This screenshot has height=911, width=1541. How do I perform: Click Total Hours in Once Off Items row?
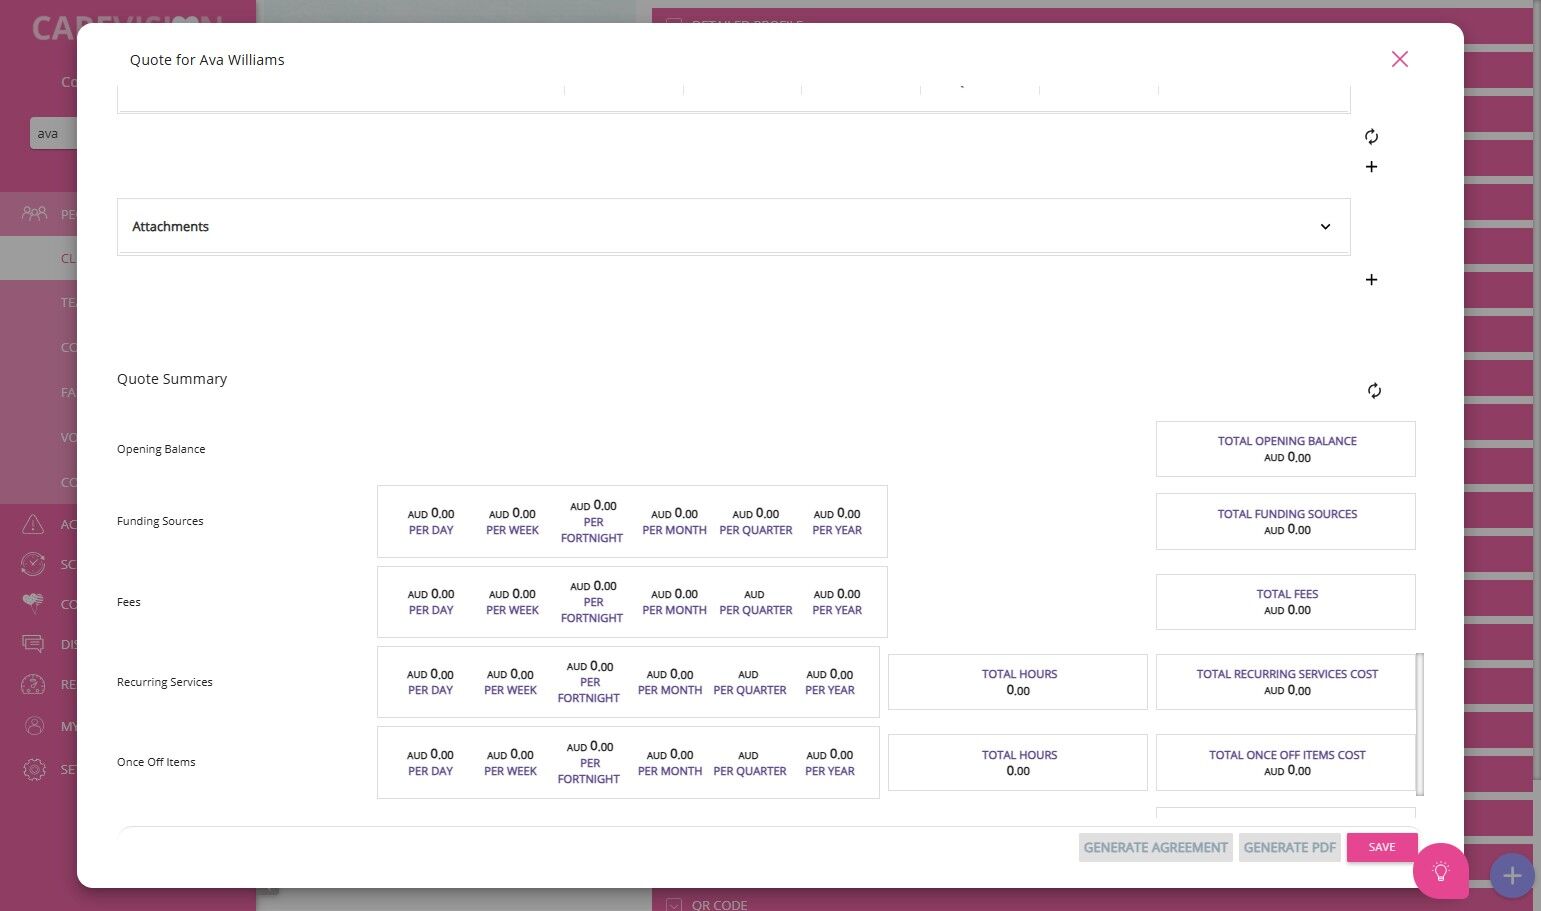pyautogui.click(x=1017, y=762)
